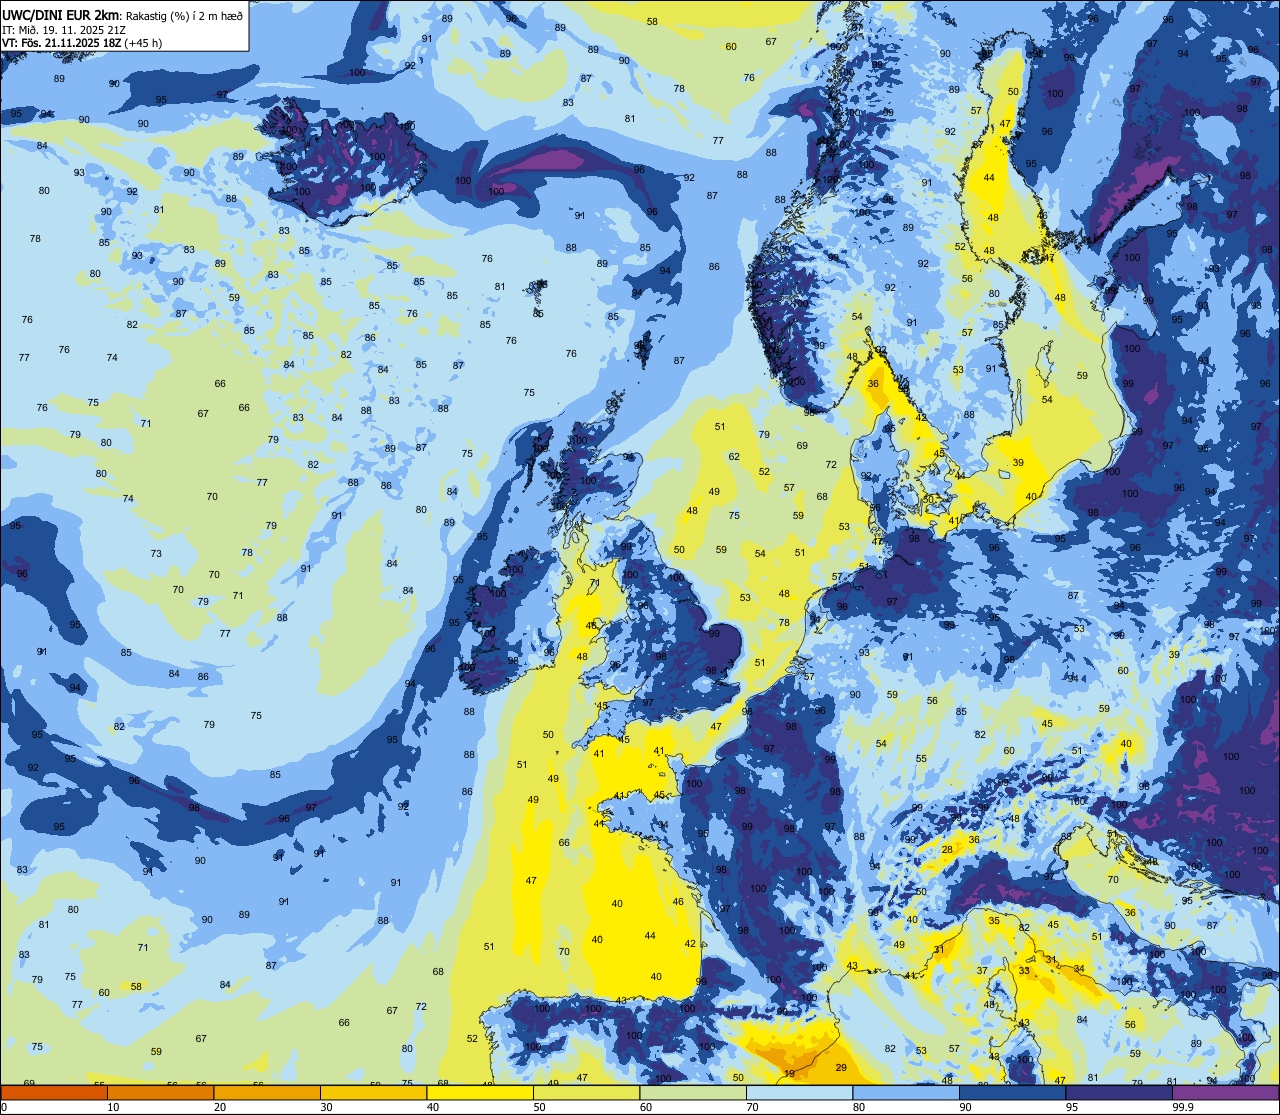The width and height of the screenshot is (1280, 1115).
Task: Click the legend tick label "10"
Action: (x=112, y=1107)
